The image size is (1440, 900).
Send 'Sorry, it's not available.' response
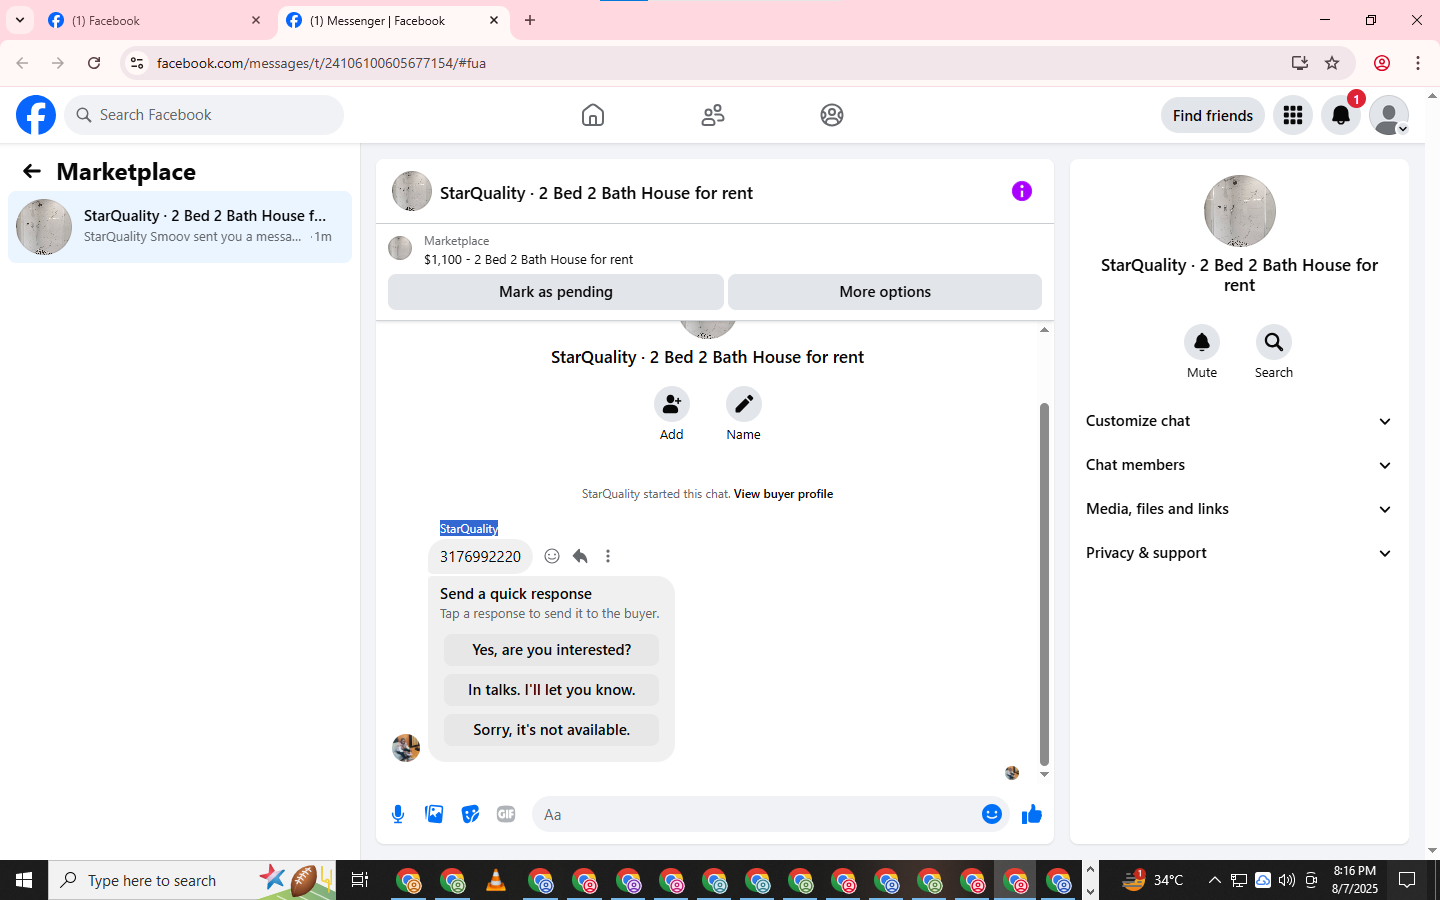point(552,730)
